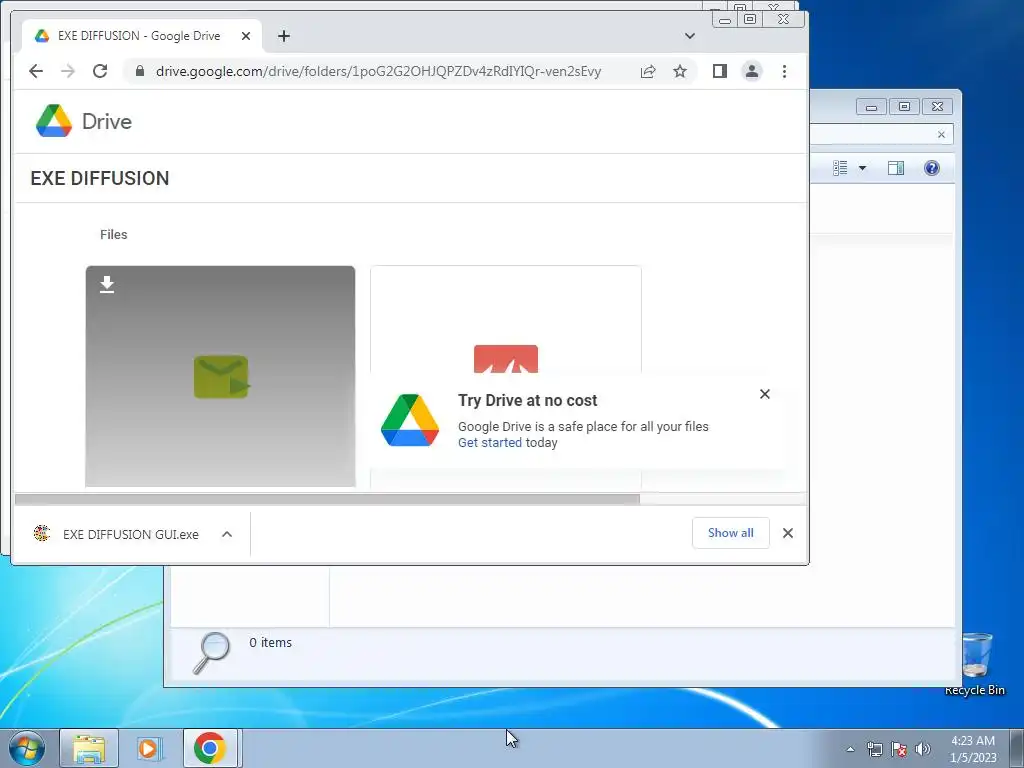Toggle the Explorer preview pane
The width and height of the screenshot is (1024, 768).
[x=895, y=168]
